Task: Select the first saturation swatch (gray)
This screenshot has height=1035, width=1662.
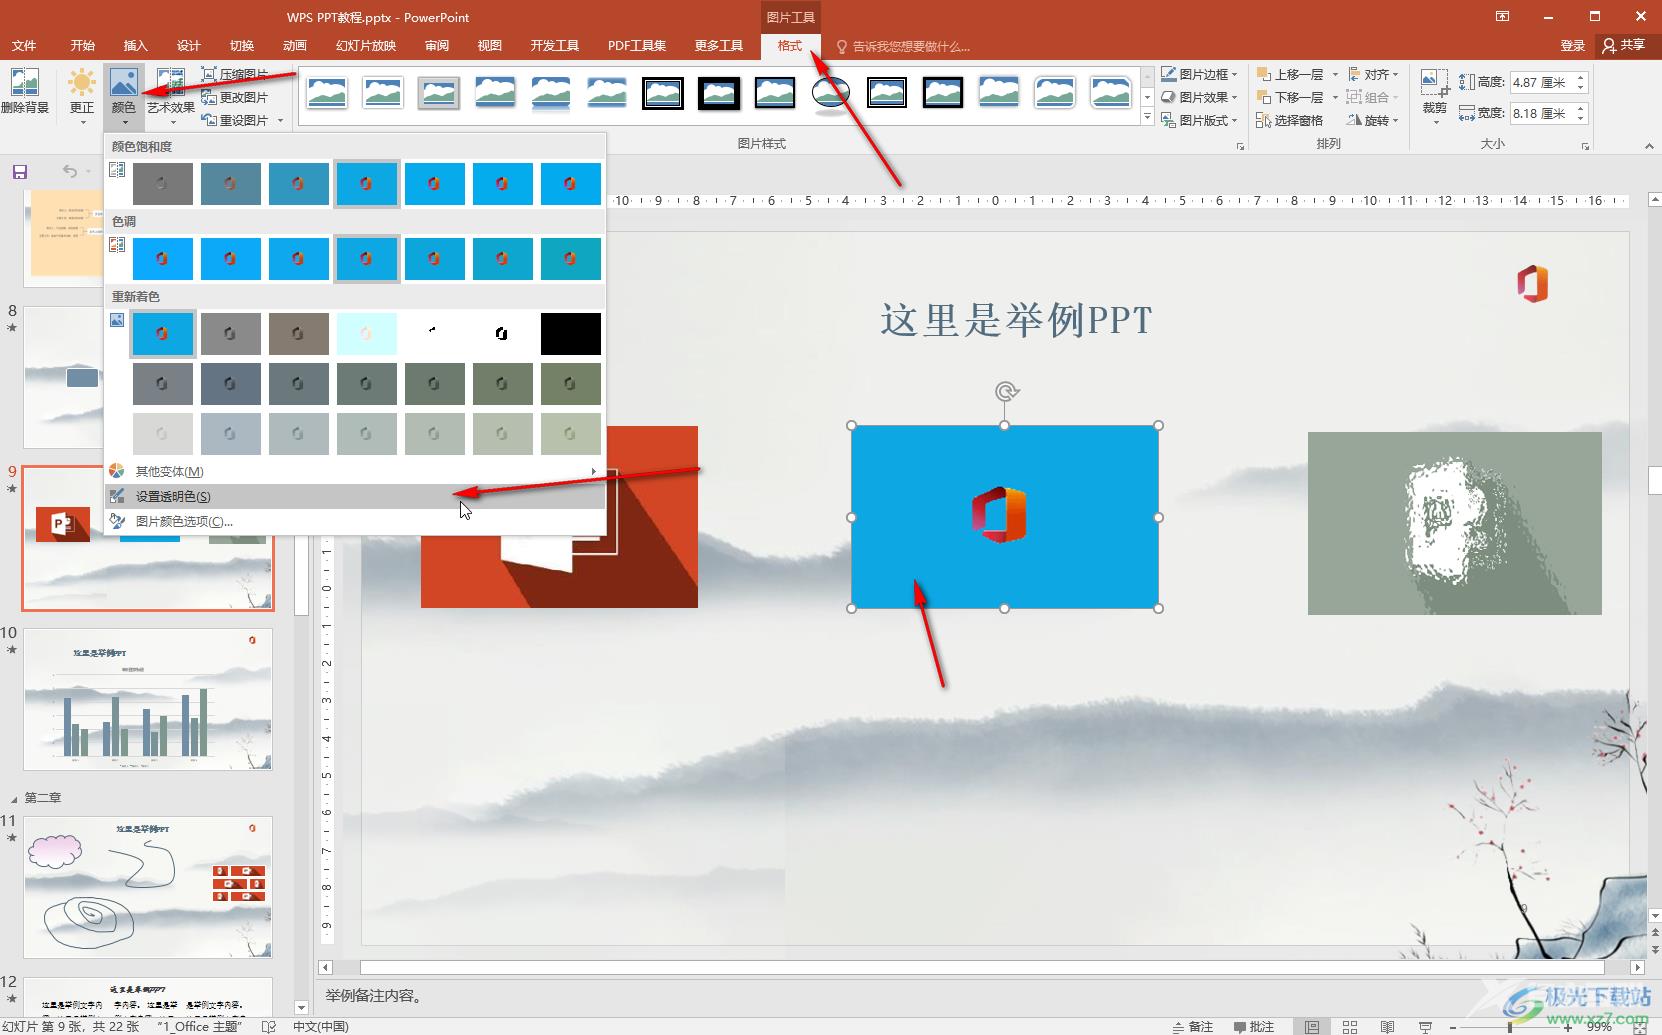Action: [162, 184]
